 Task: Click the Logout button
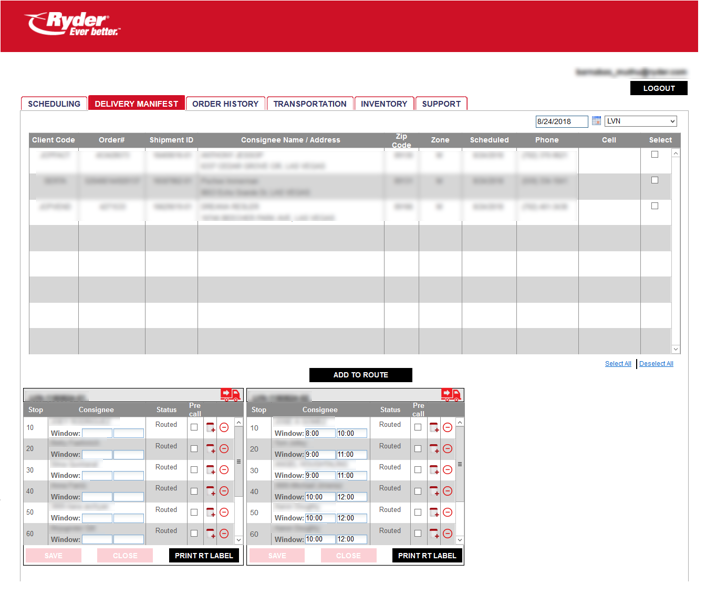659,88
